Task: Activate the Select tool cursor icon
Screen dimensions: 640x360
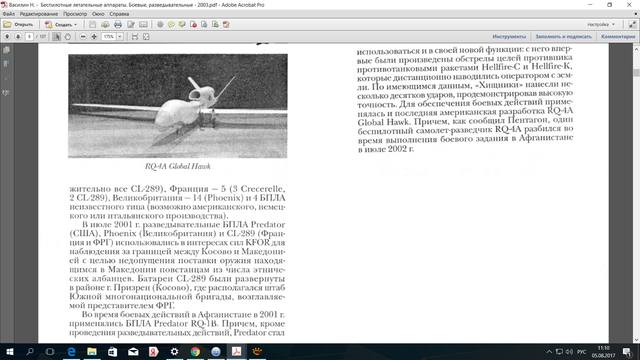Action: pos(56,36)
